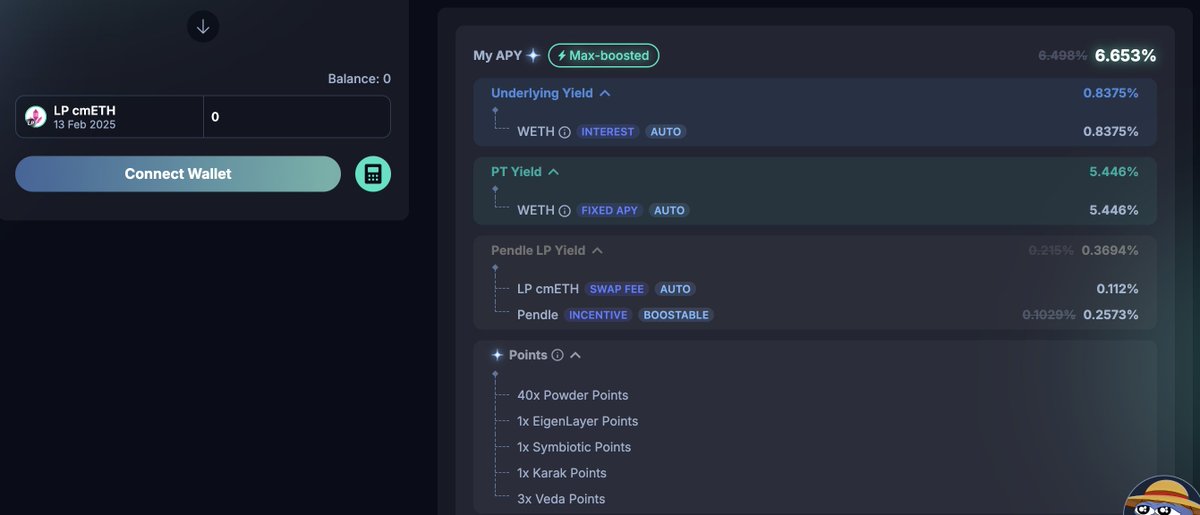Click the INCENTIVE tag

click(x=598, y=315)
